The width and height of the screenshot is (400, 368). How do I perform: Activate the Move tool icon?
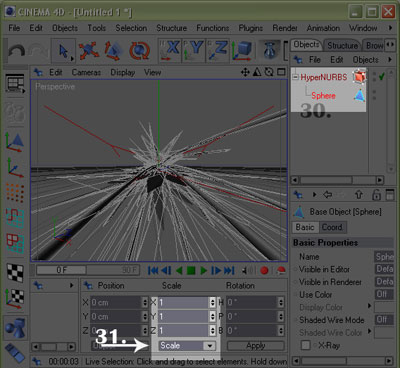[89, 51]
